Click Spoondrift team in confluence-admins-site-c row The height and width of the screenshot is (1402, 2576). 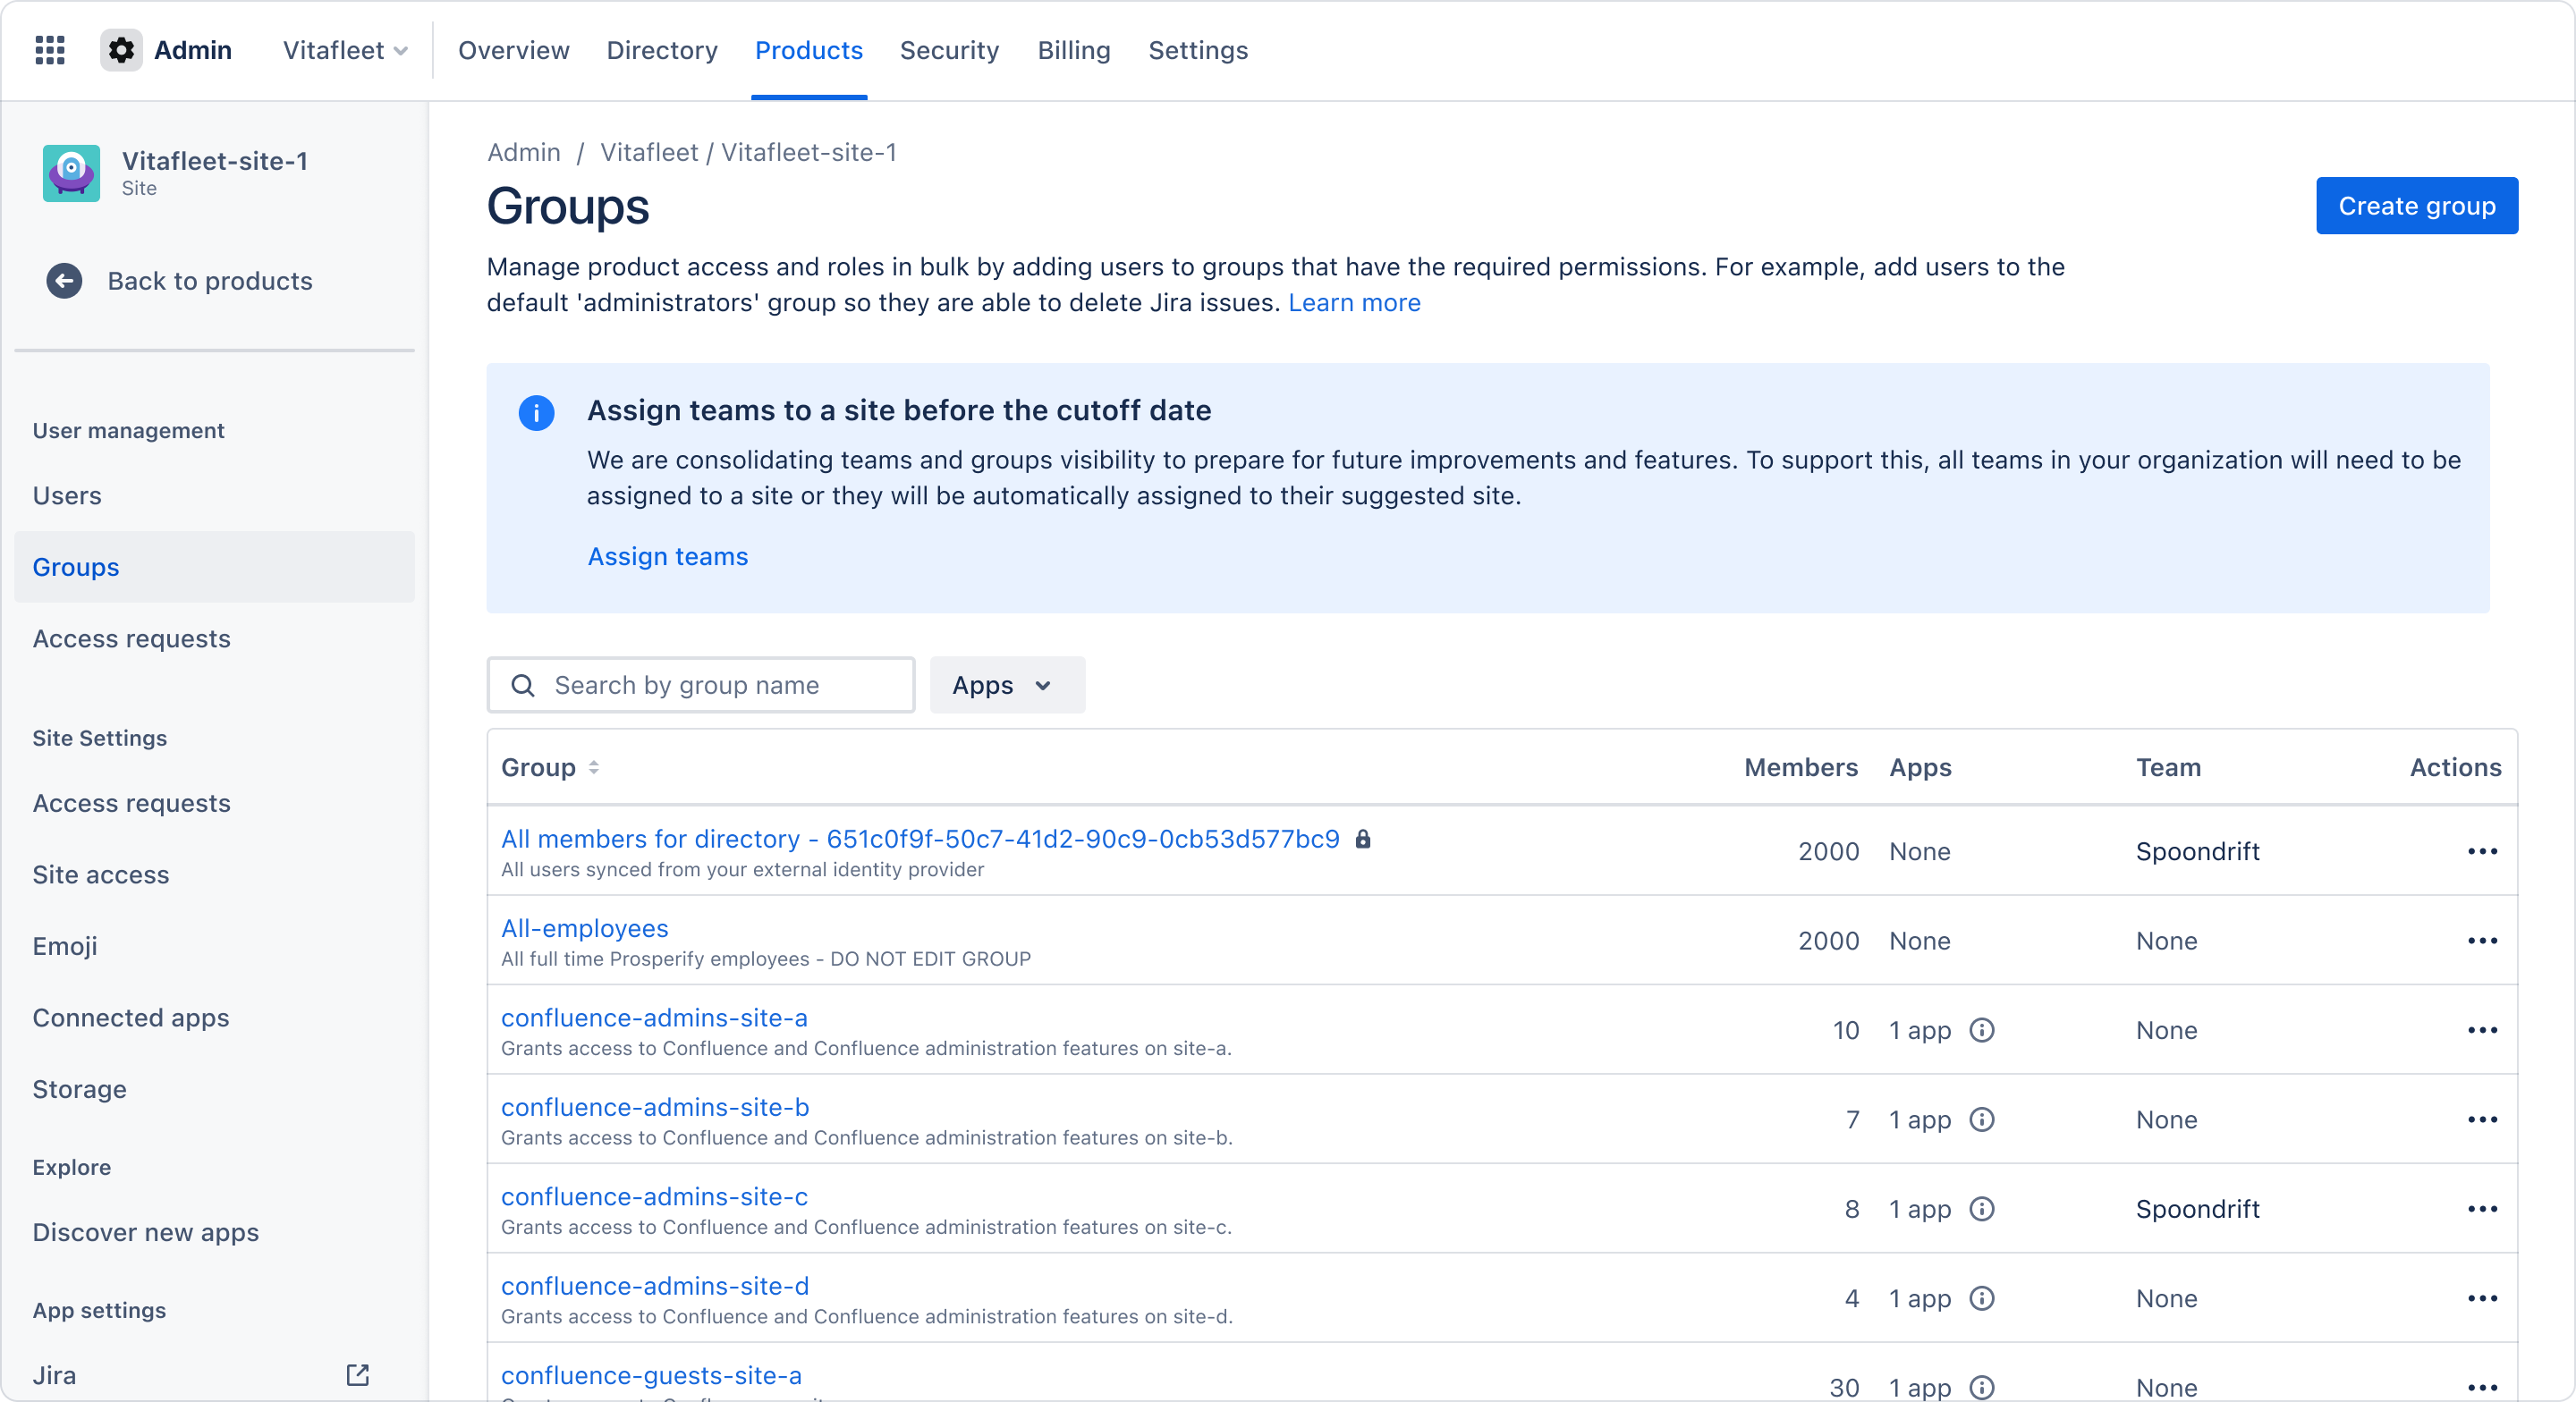pyautogui.click(x=2197, y=1209)
